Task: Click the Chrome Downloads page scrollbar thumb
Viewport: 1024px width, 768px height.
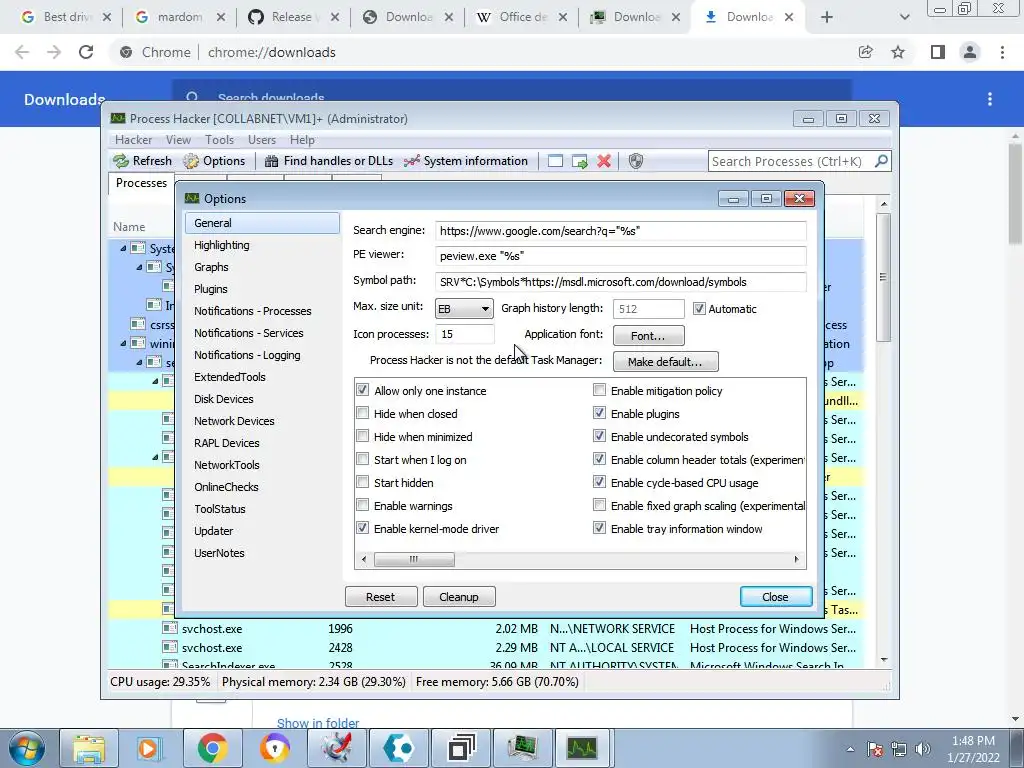Action: pos(1016,193)
